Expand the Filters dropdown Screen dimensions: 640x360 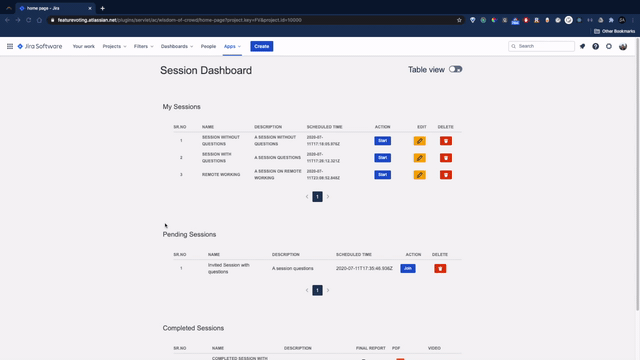(x=144, y=47)
